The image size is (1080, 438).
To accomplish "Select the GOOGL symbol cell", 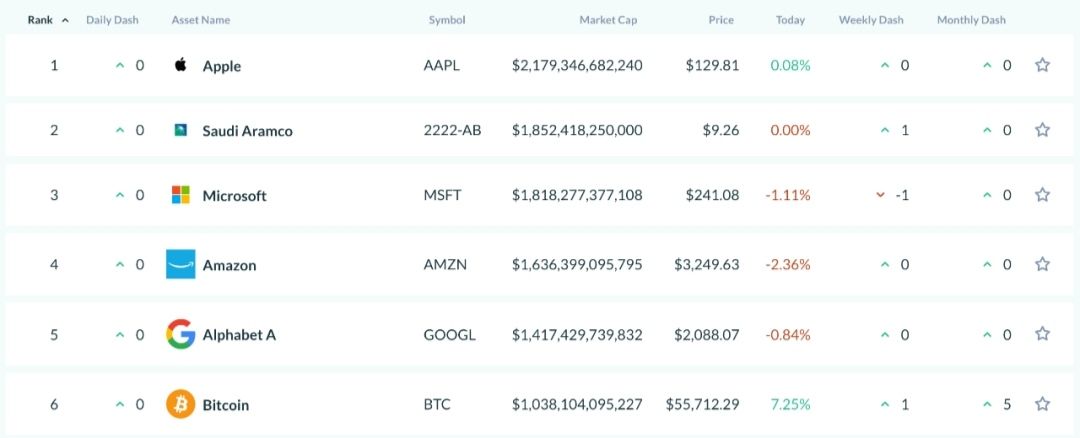I will (x=449, y=335).
